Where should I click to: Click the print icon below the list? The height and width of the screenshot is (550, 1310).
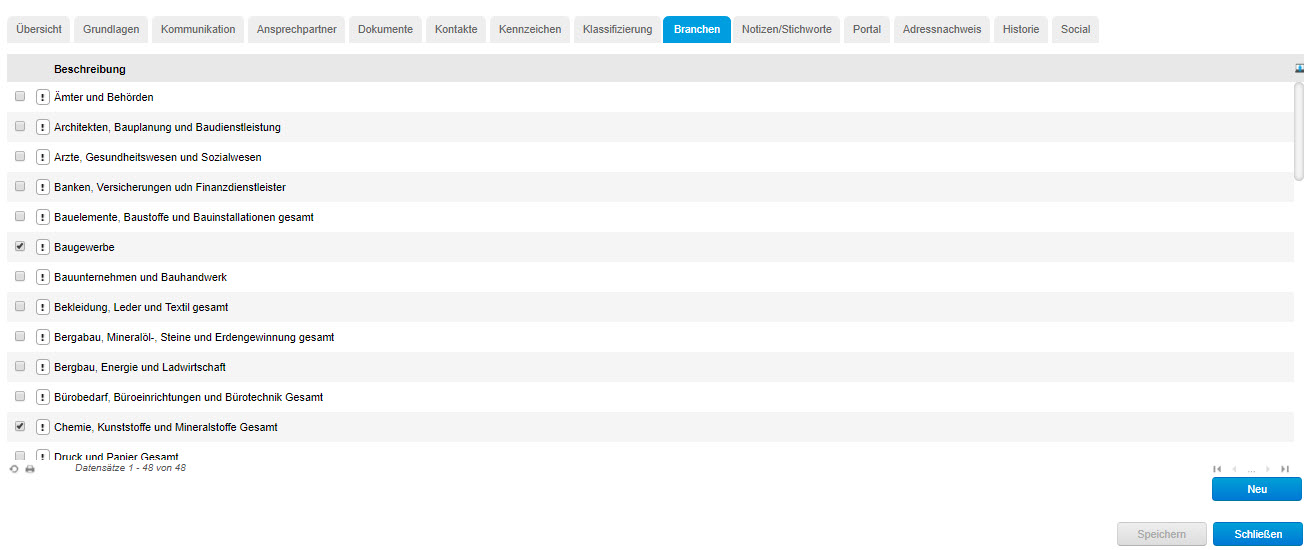click(x=30, y=468)
